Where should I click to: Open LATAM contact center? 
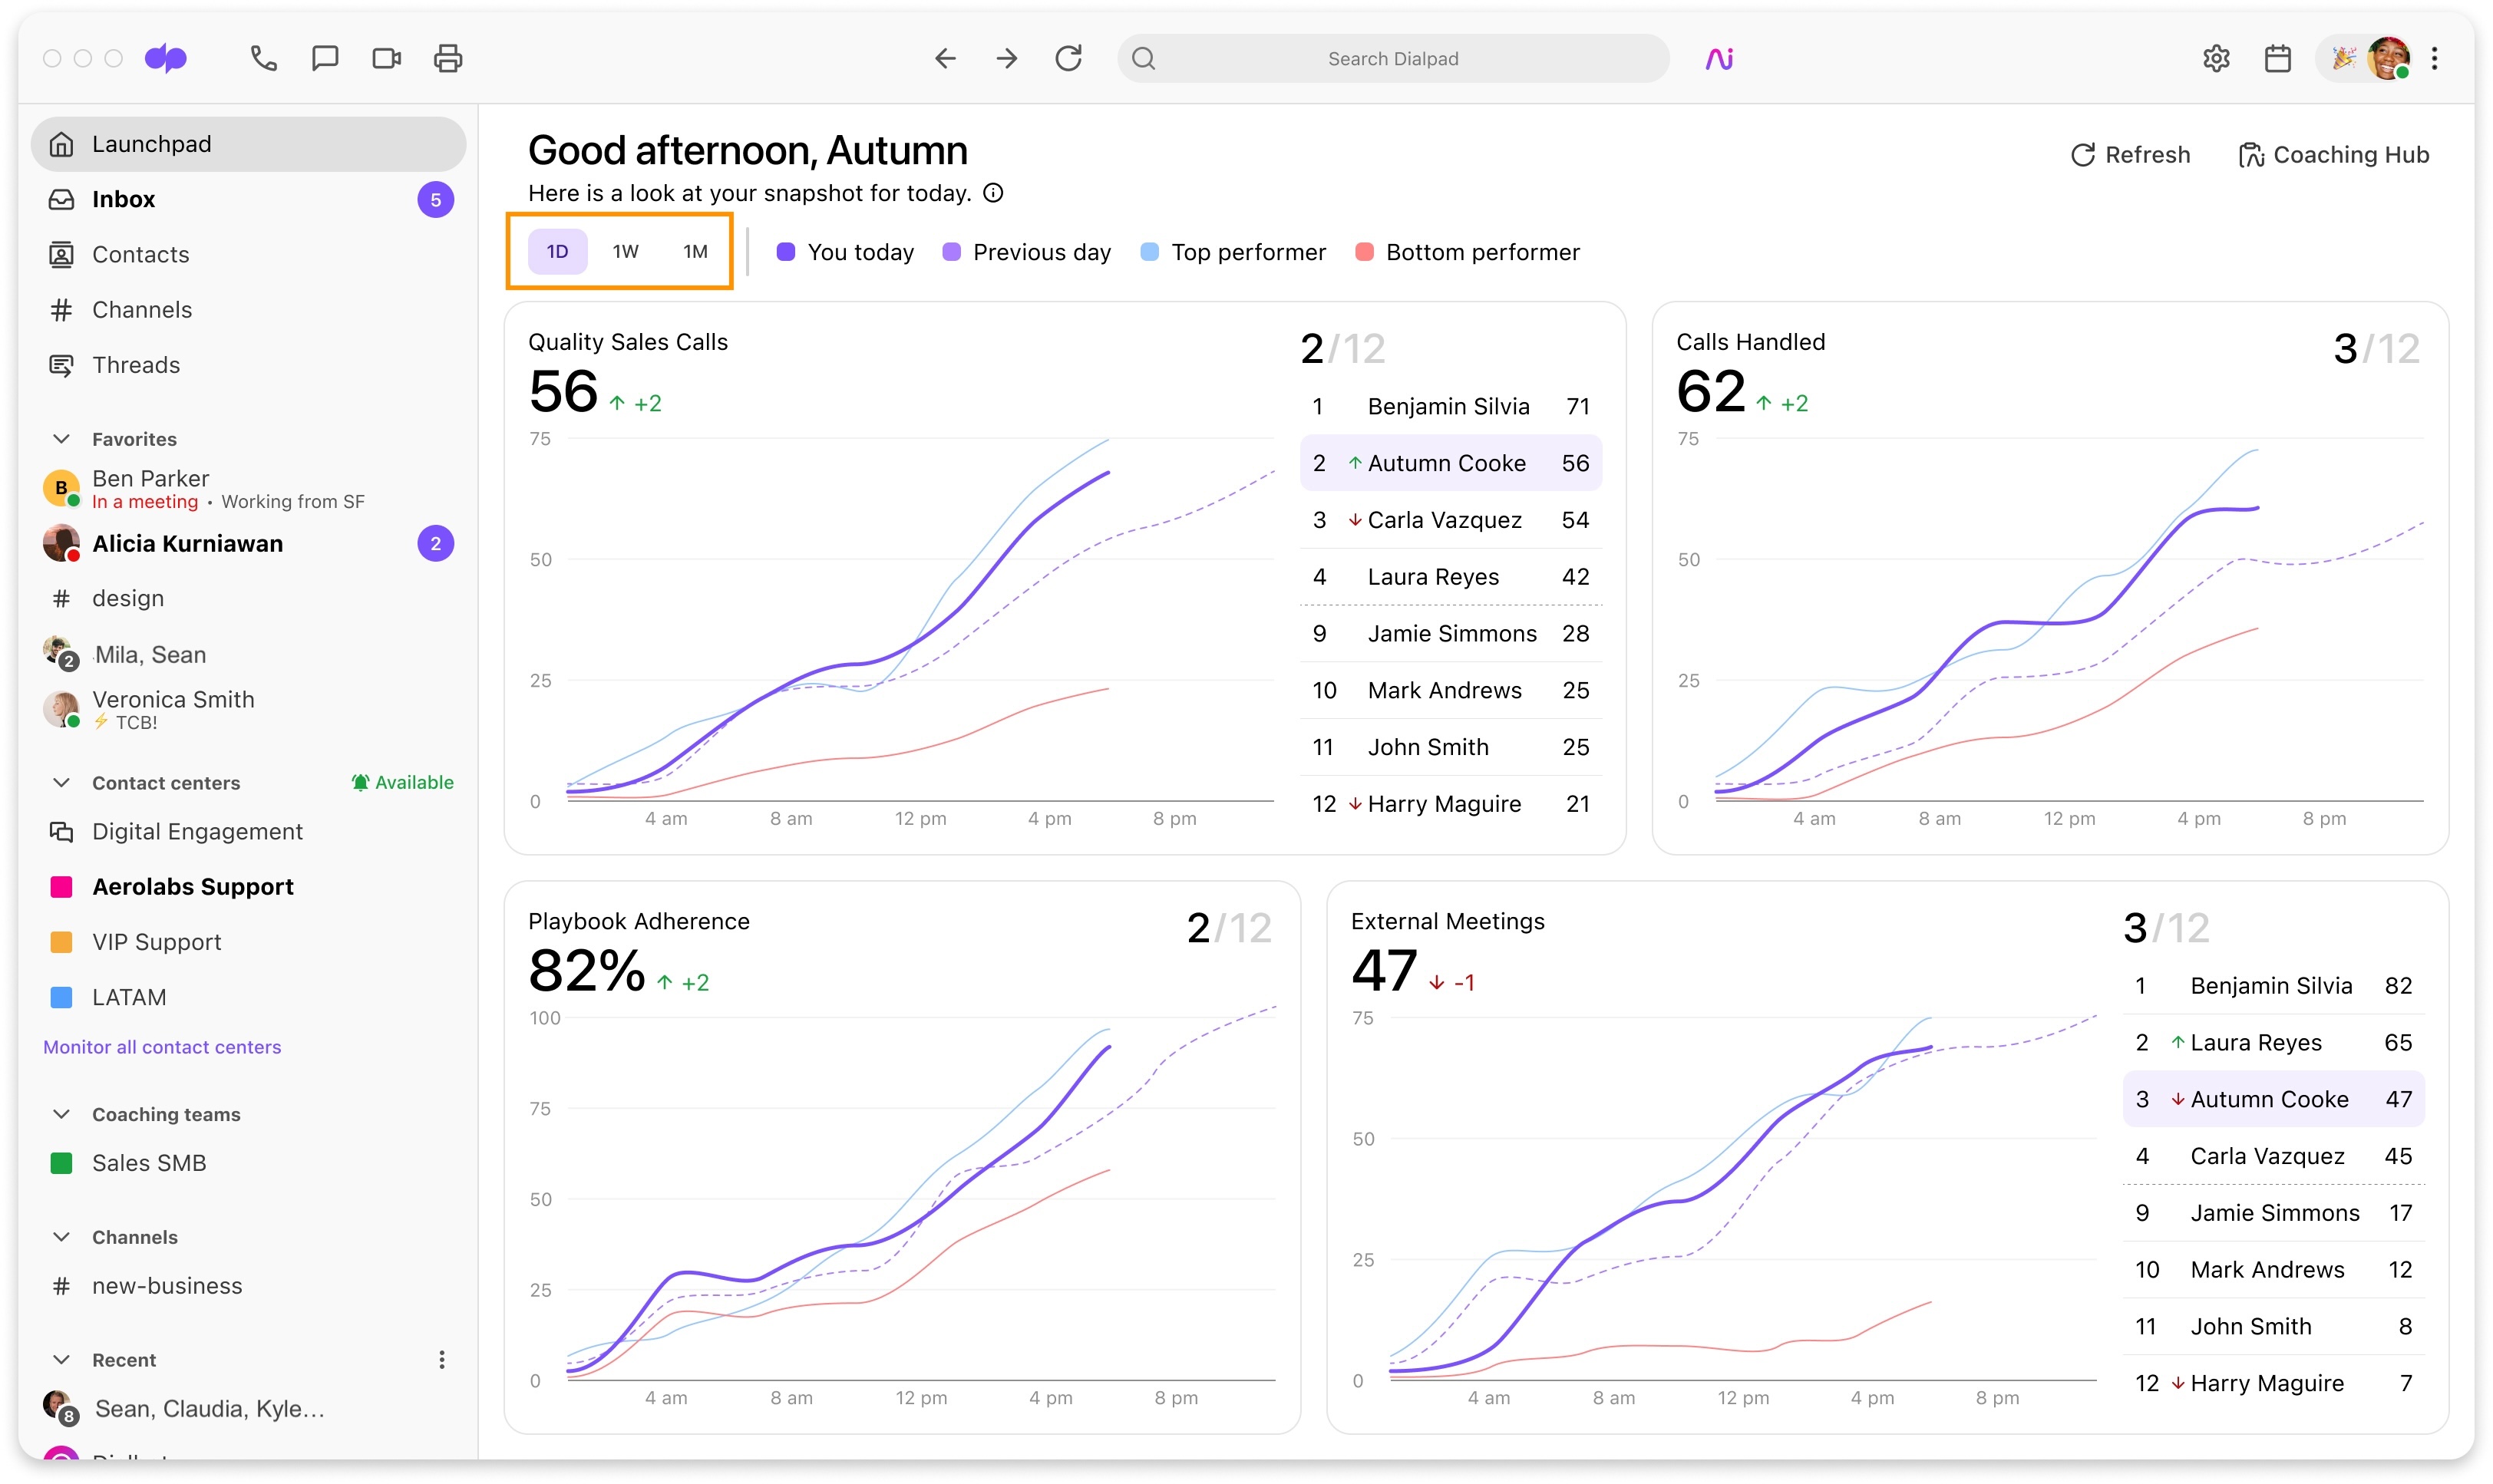(x=248, y=997)
